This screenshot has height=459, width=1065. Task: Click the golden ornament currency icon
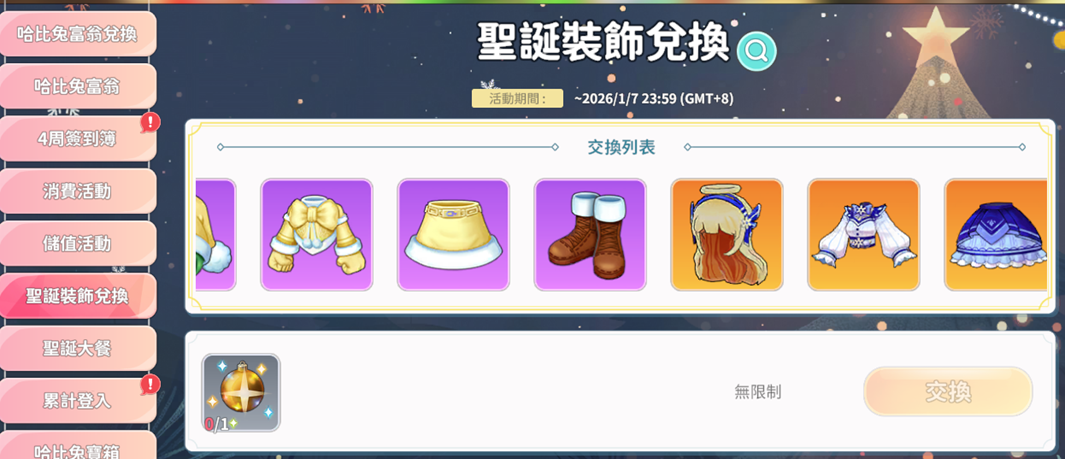pyautogui.click(x=241, y=392)
